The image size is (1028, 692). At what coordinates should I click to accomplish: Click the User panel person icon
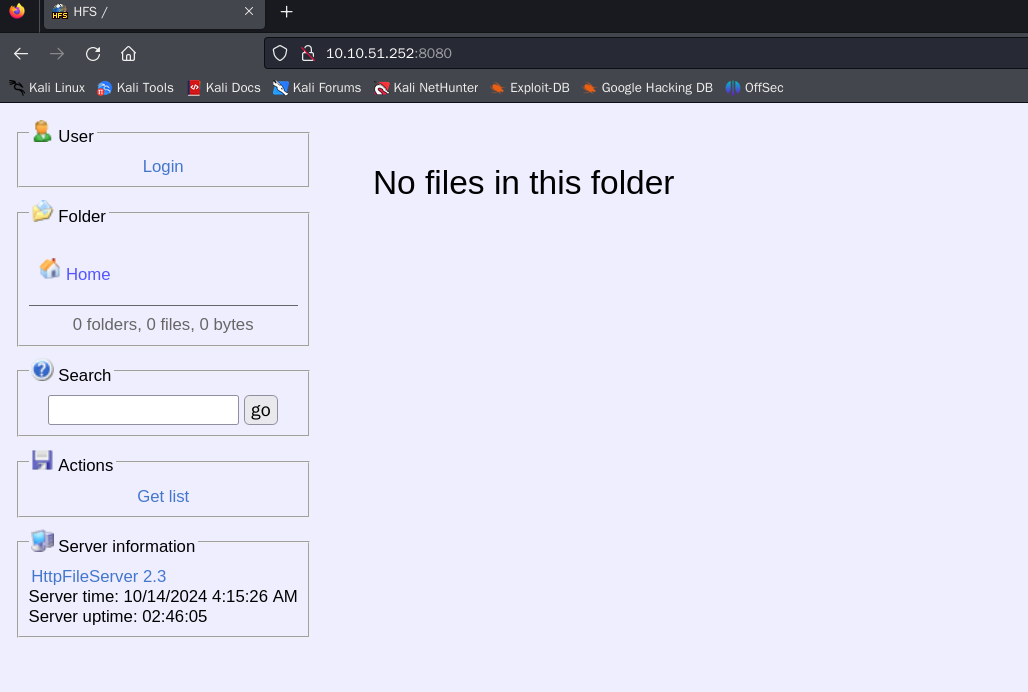tap(42, 131)
